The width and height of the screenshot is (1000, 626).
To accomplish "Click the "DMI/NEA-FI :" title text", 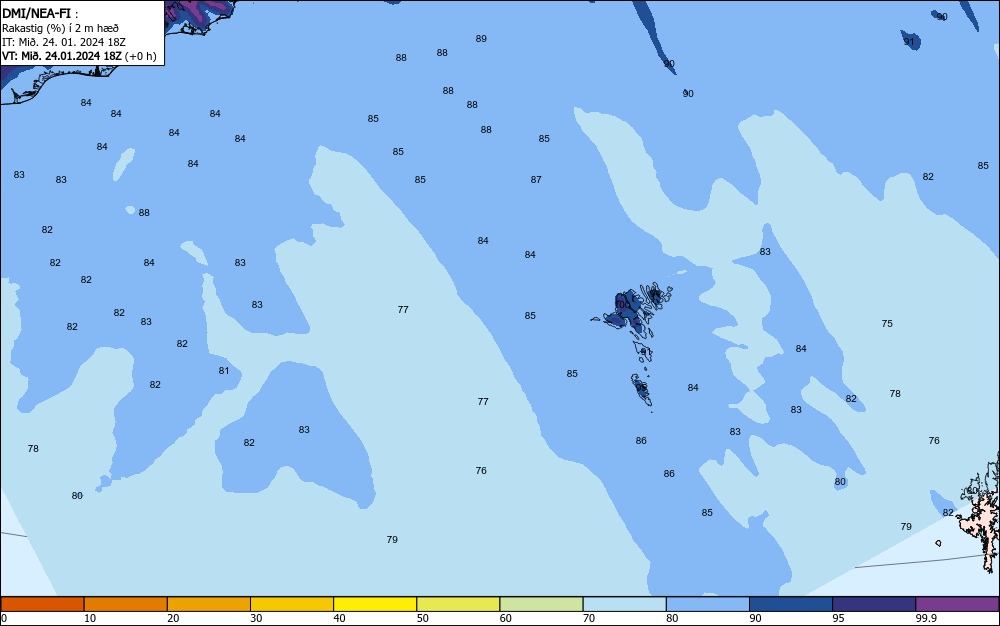I will click(x=40, y=13).
